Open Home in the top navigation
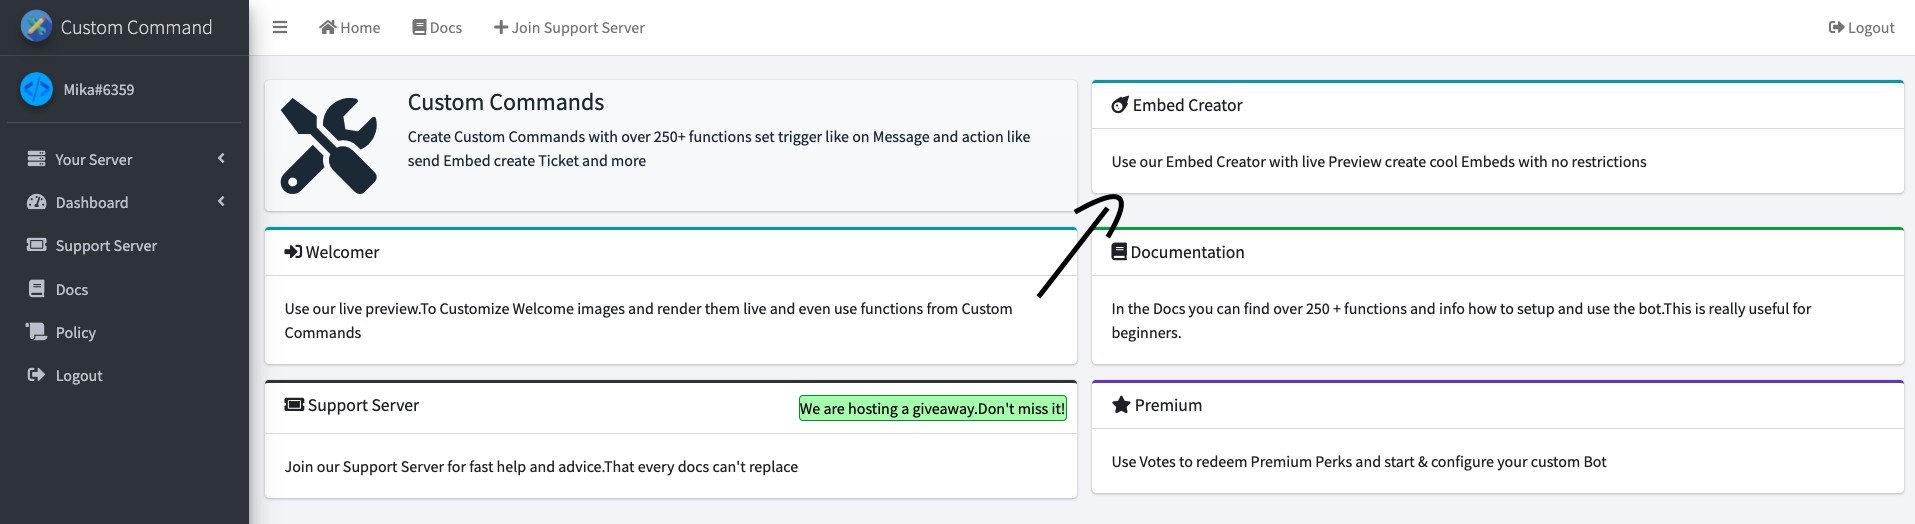1915x524 pixels. [x=349, y=27]
